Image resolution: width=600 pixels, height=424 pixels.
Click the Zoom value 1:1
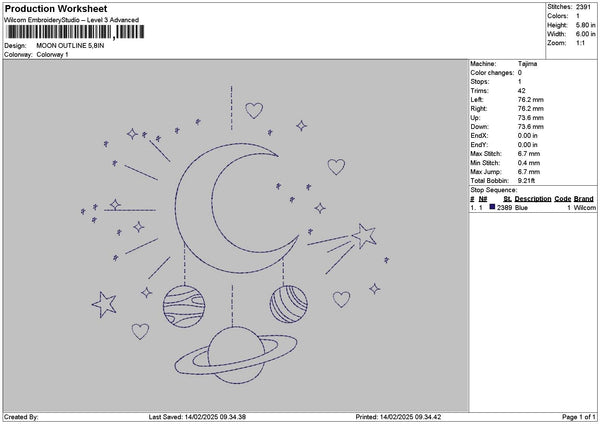[x=580, y=43]
